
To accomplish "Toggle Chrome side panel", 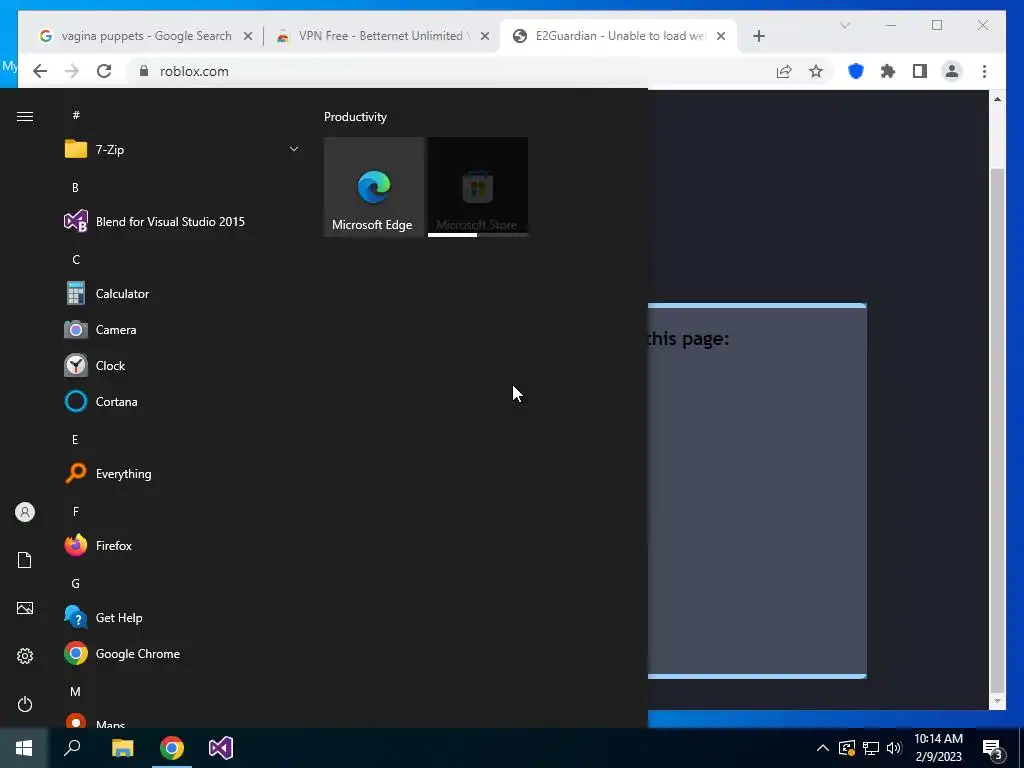I will [920, 71].
